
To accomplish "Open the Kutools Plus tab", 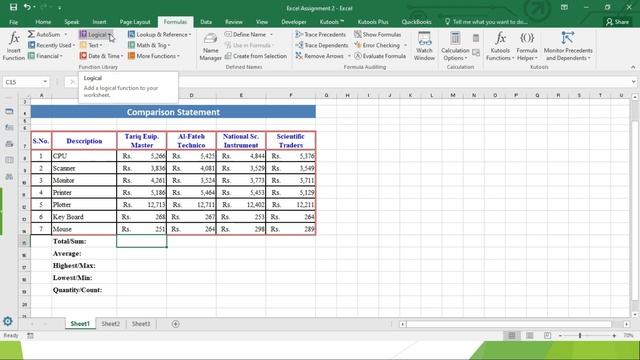I will tap(373, 22).
